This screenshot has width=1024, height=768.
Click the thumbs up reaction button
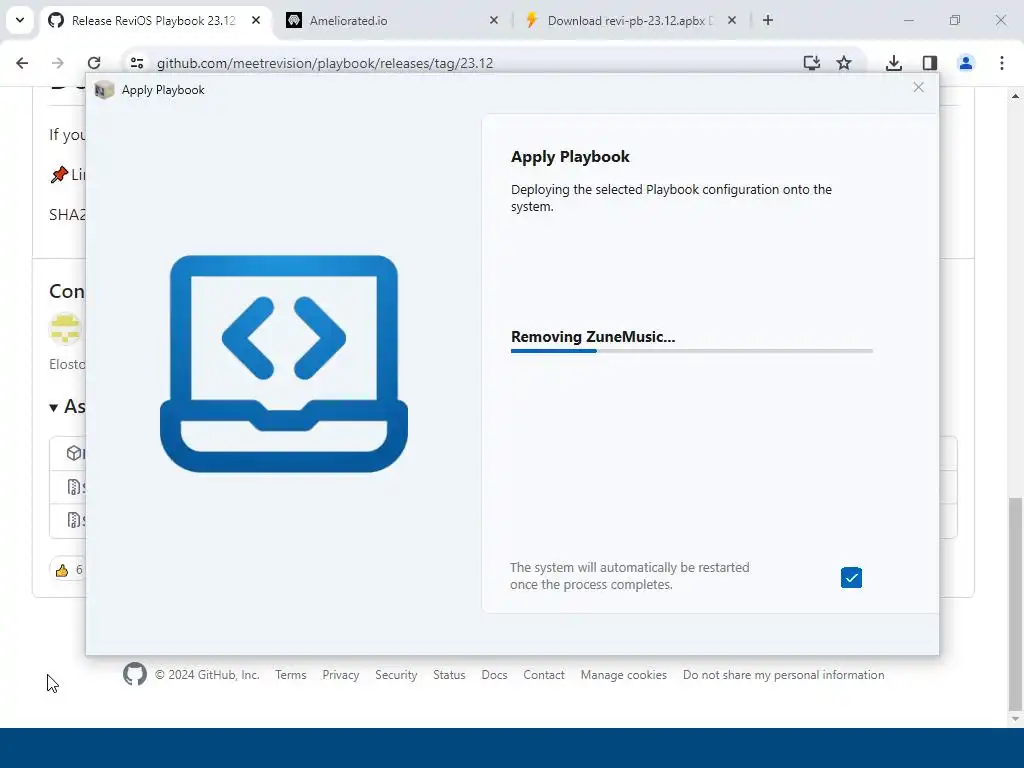click(67, 569)
